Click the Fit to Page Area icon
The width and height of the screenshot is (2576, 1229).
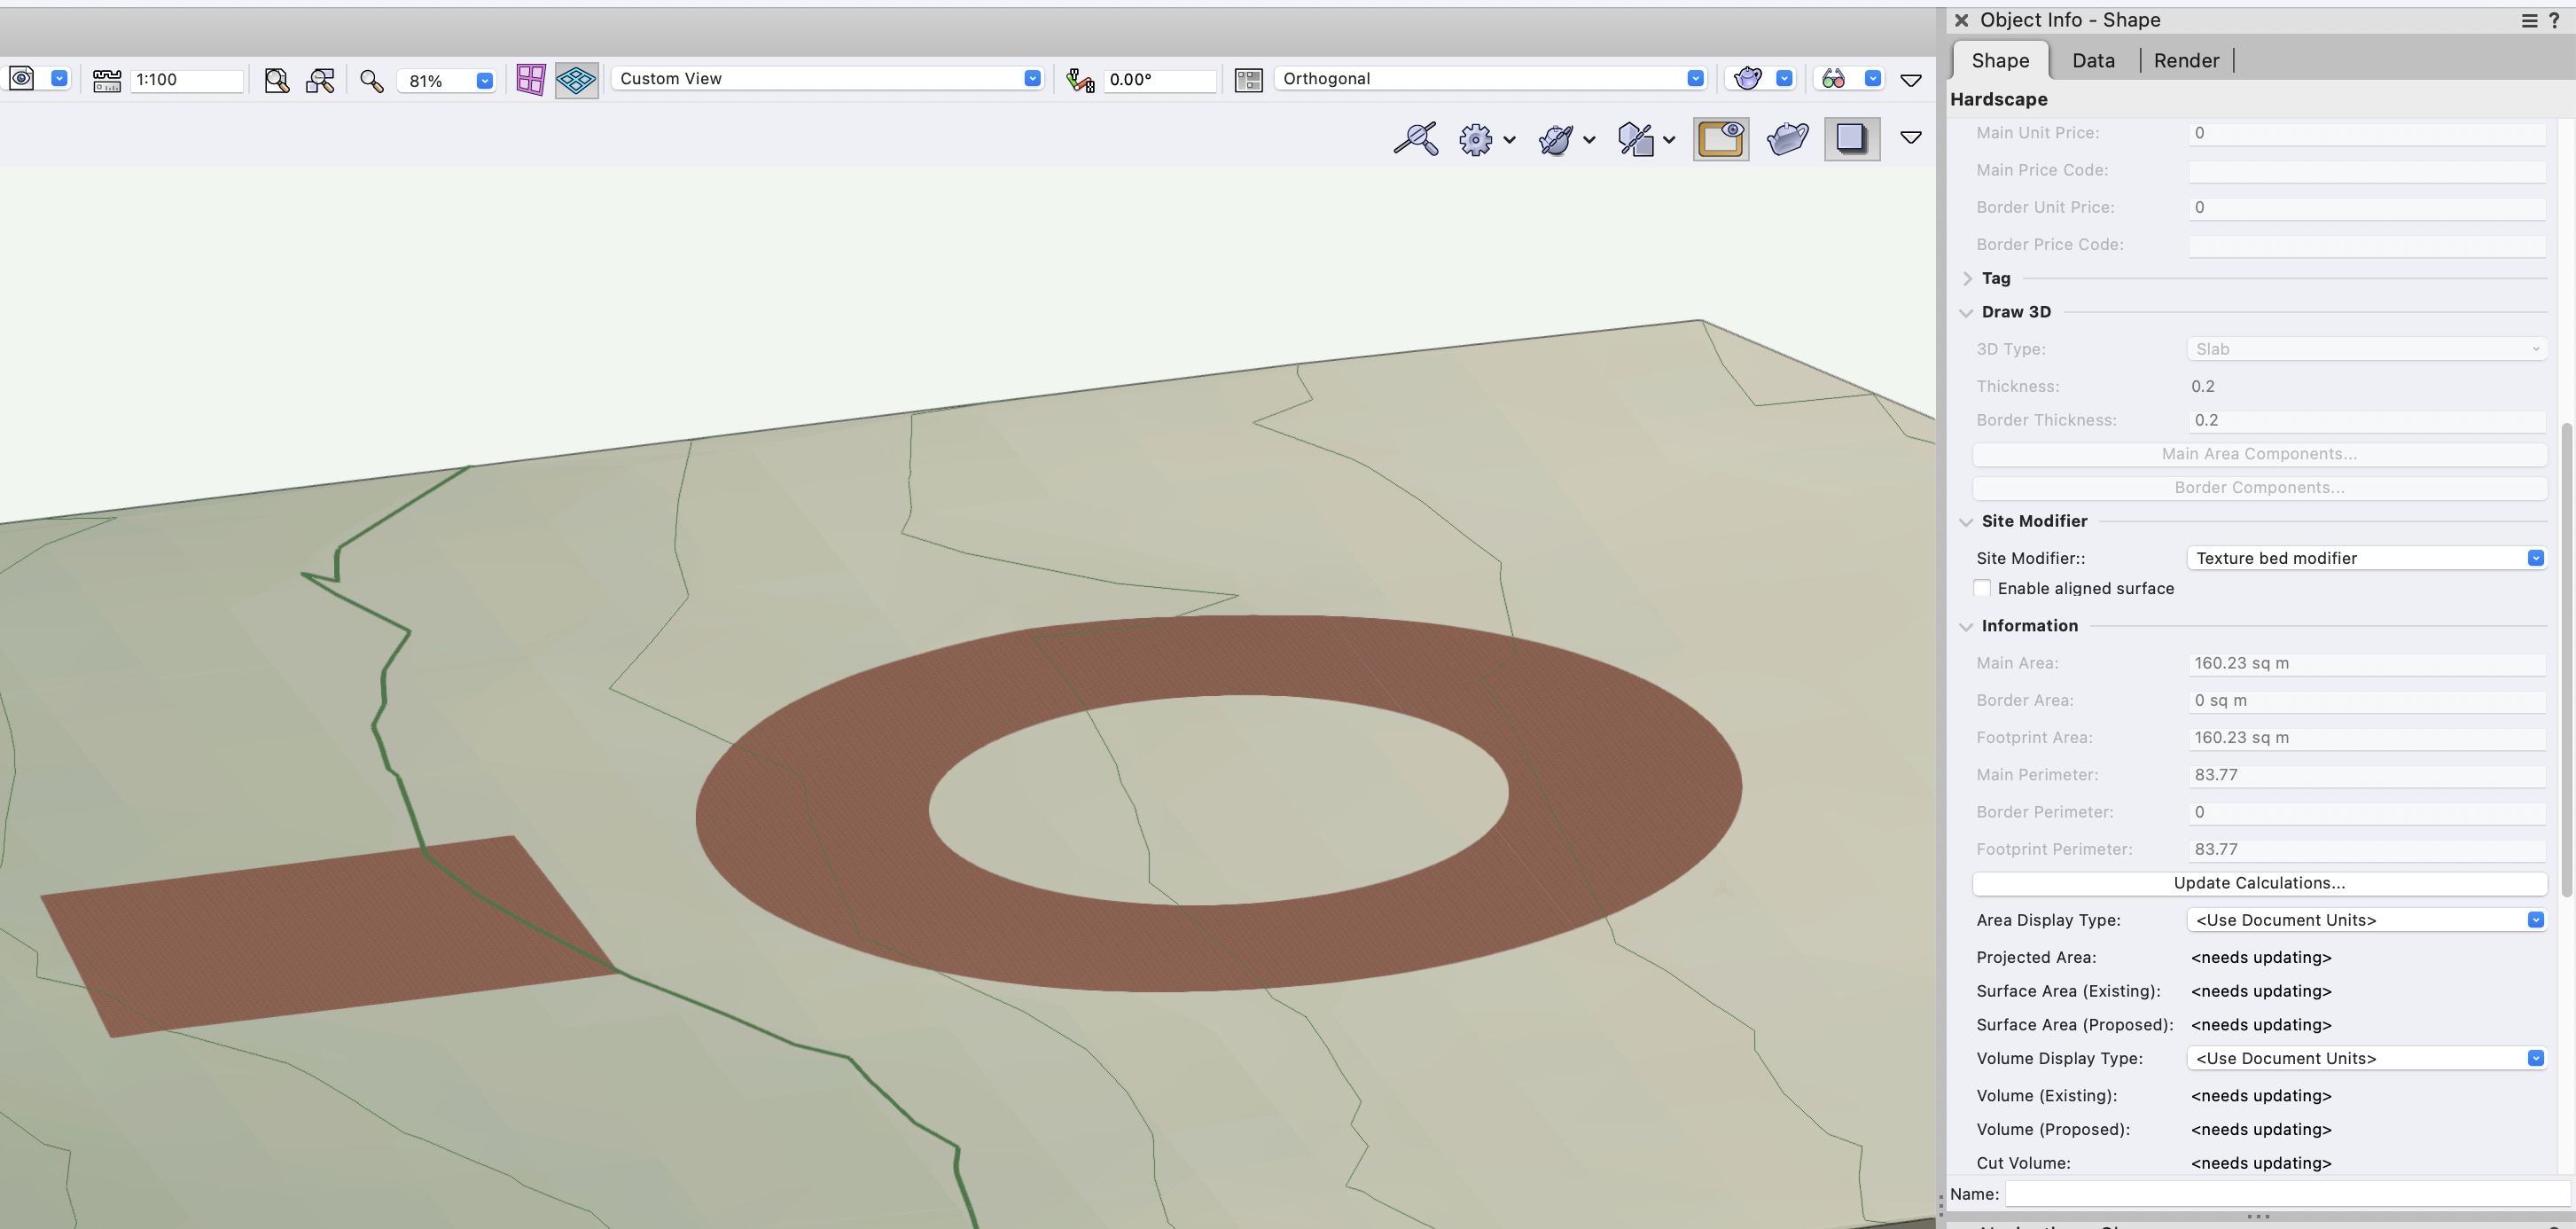pyautogui.click(x=276, y=80)
